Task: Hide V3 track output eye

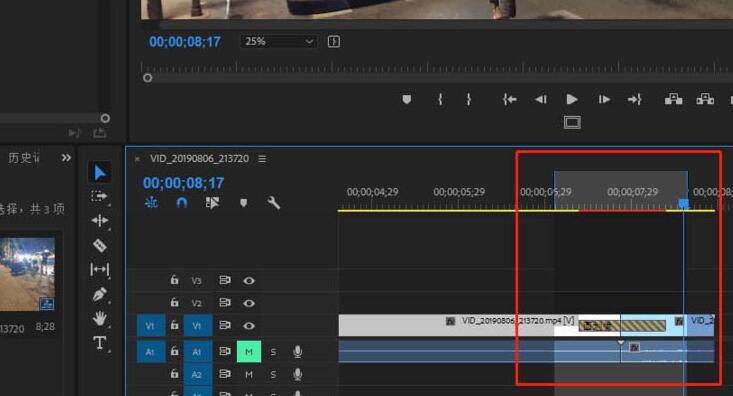Action: (x=249, y=281)
